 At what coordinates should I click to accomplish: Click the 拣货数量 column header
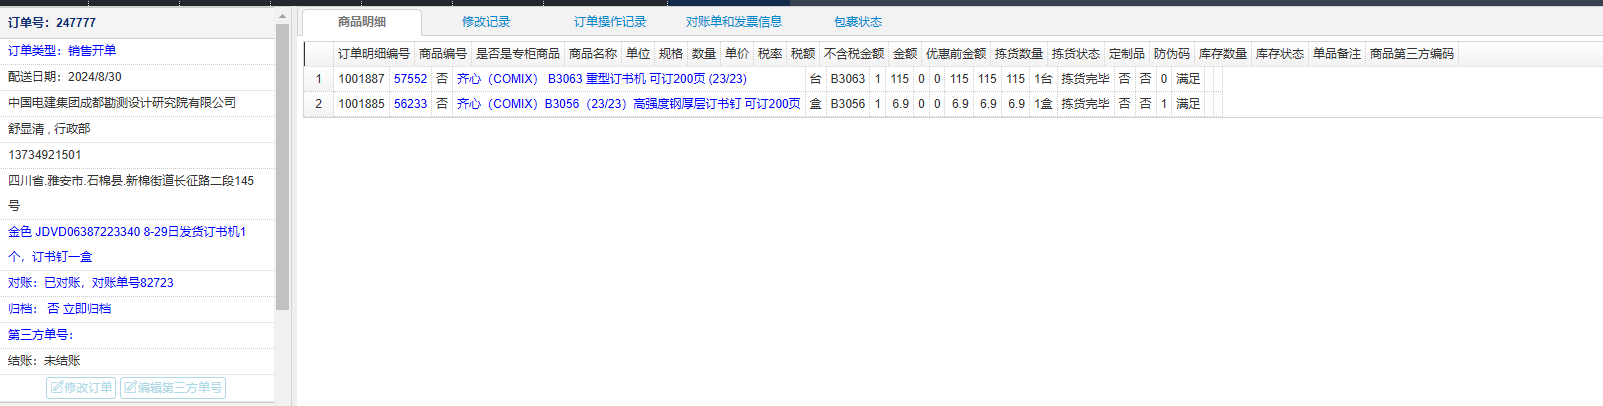click(x=1019, y=54)
